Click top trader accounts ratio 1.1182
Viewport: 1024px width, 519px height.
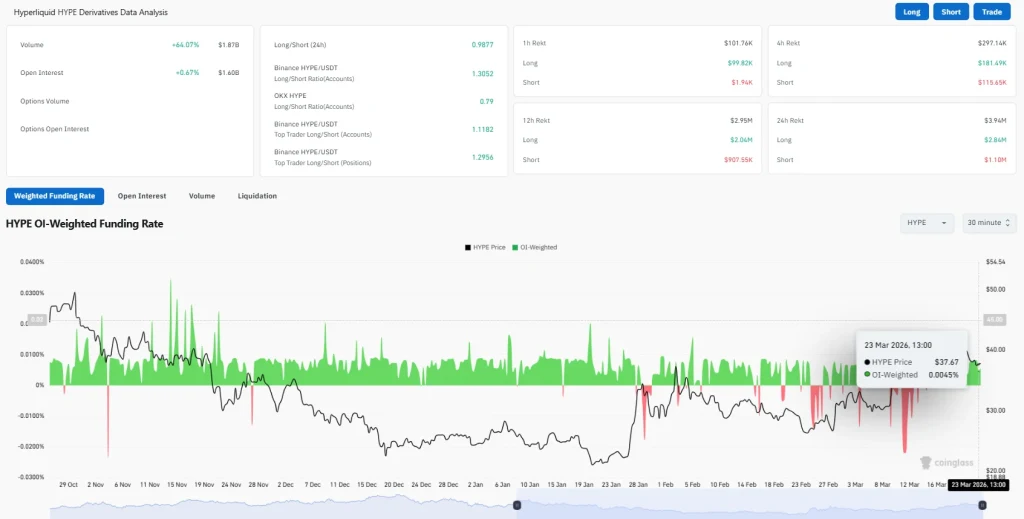[x=482, y=129]
